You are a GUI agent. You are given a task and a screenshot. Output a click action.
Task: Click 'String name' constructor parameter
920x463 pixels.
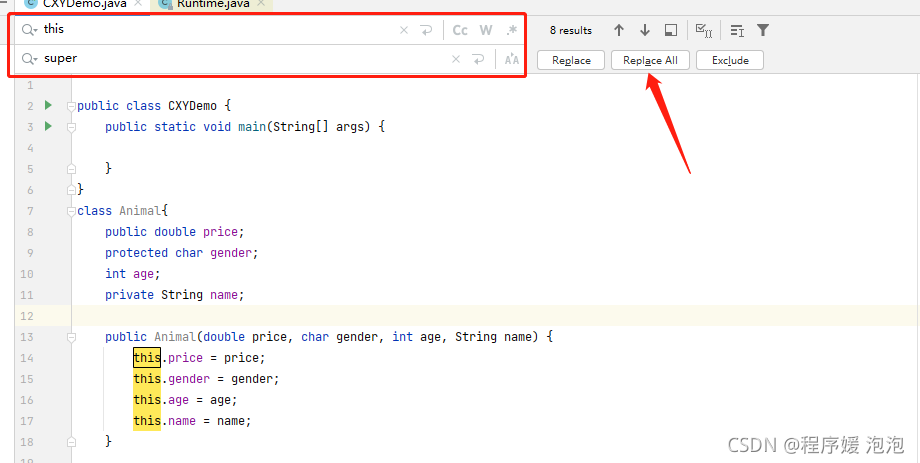click(x=492, y=337)
